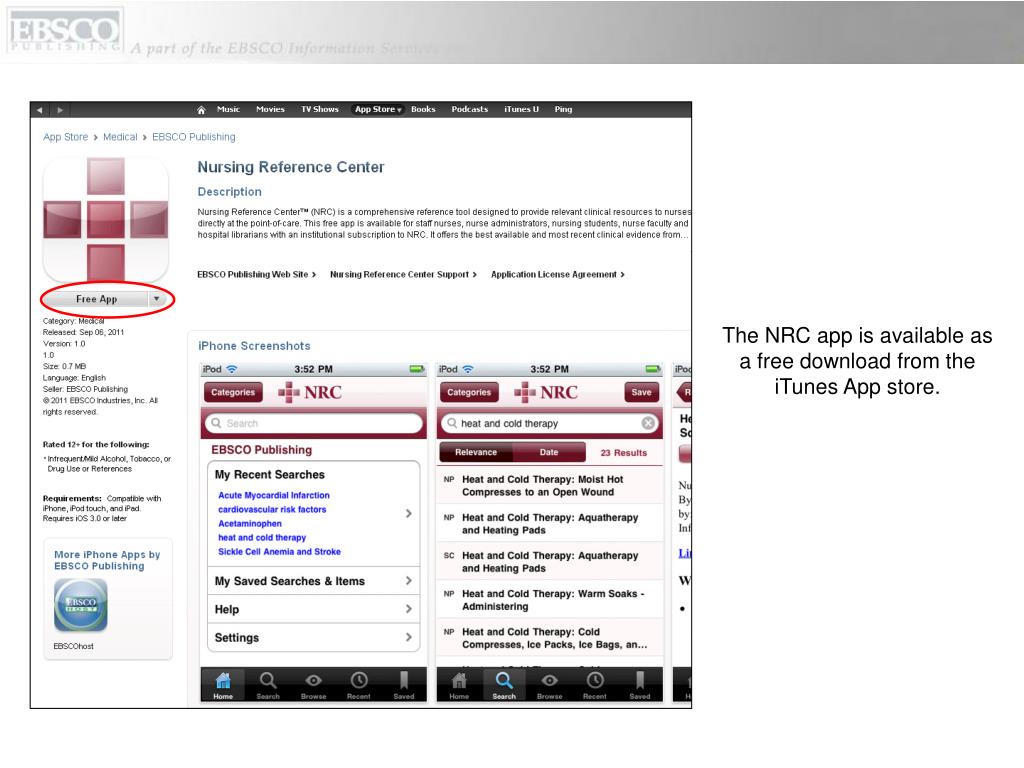Image resolution: width=1024 pixels, height=768 pixels.
Task: Click NRC logo in first iPhone screenshot
Action: (310, 392)
